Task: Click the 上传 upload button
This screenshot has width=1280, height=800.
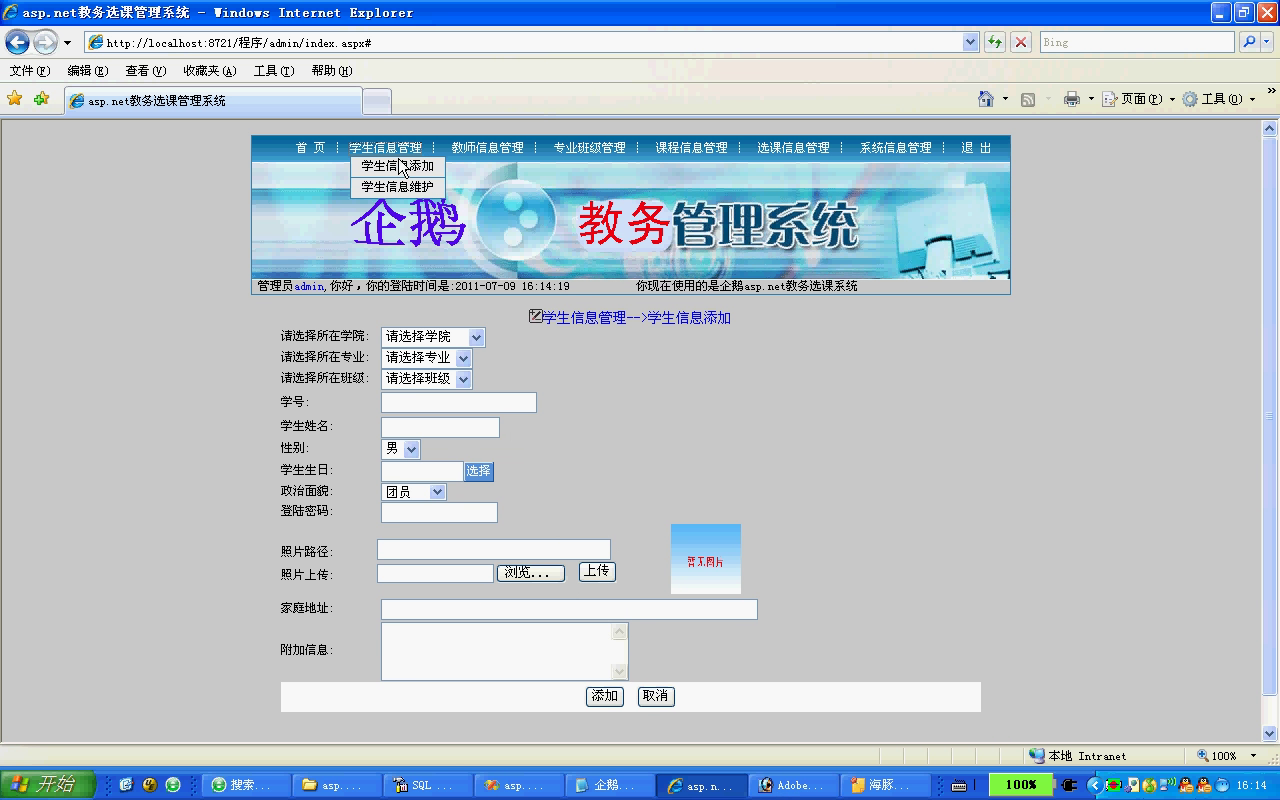Action: pyautogui.click(x=597, y=571)
